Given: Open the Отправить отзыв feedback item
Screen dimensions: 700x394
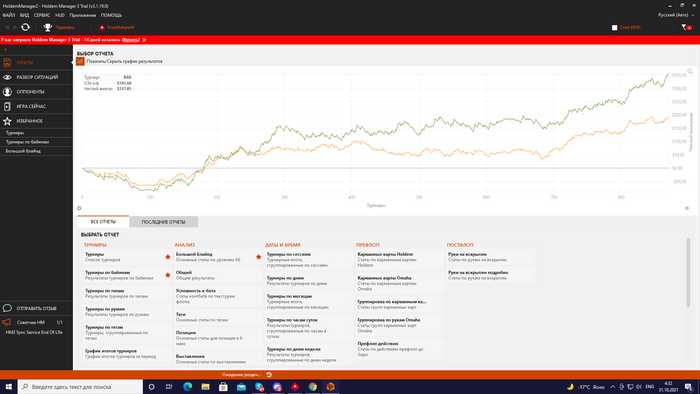Looking at the screenshot, I should (x=36, y=308).
